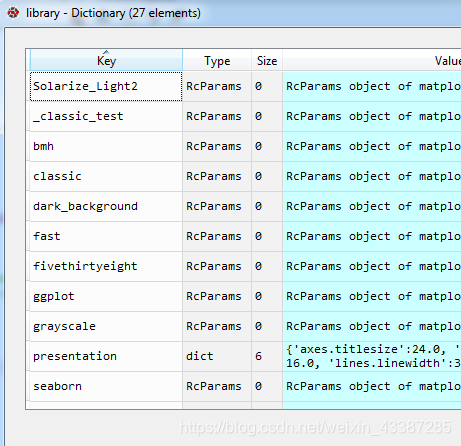Viewport: 461px width, 446px height.
Task: Select the dark_background key cell
Action: tap(106, 206)
